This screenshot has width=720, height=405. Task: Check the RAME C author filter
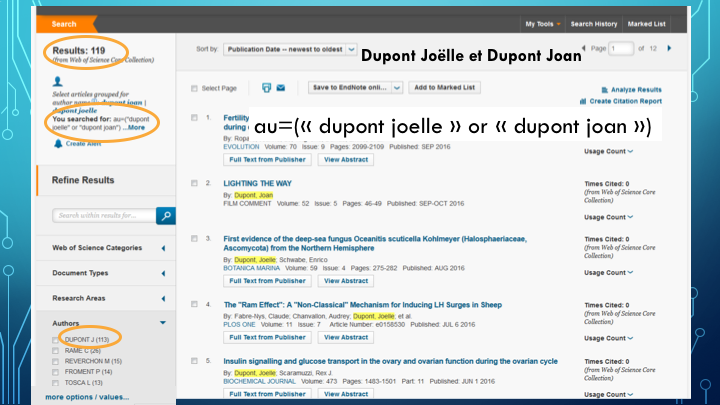(56, 351)
